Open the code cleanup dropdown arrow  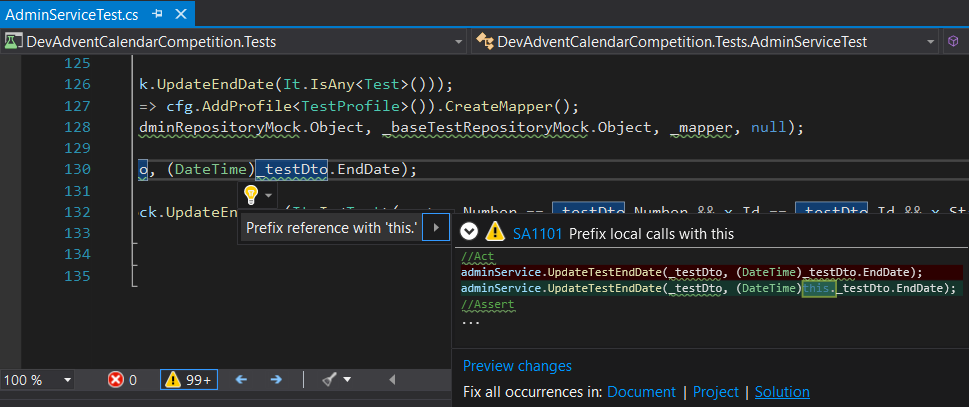347,380
